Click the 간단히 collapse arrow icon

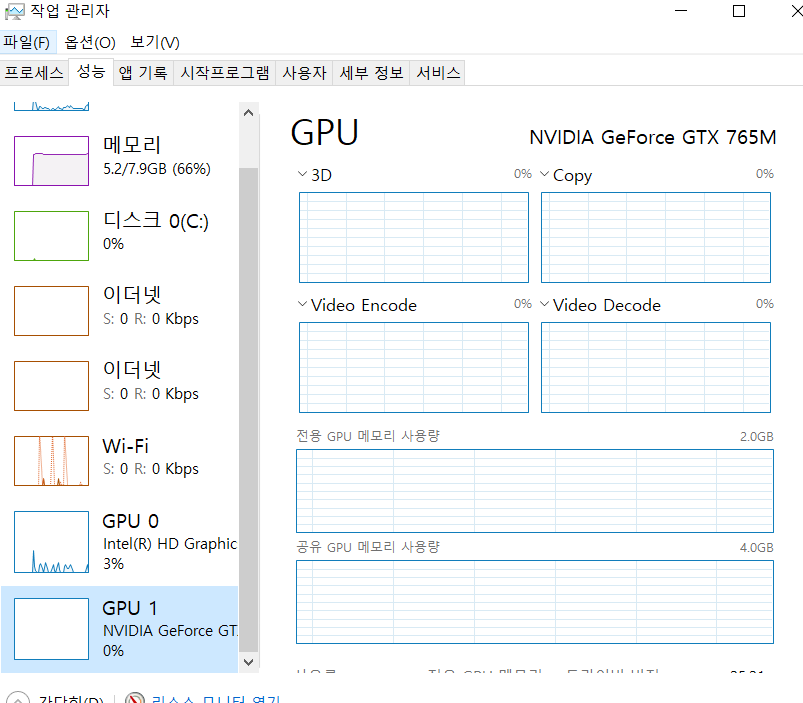[x=18, y=698]
